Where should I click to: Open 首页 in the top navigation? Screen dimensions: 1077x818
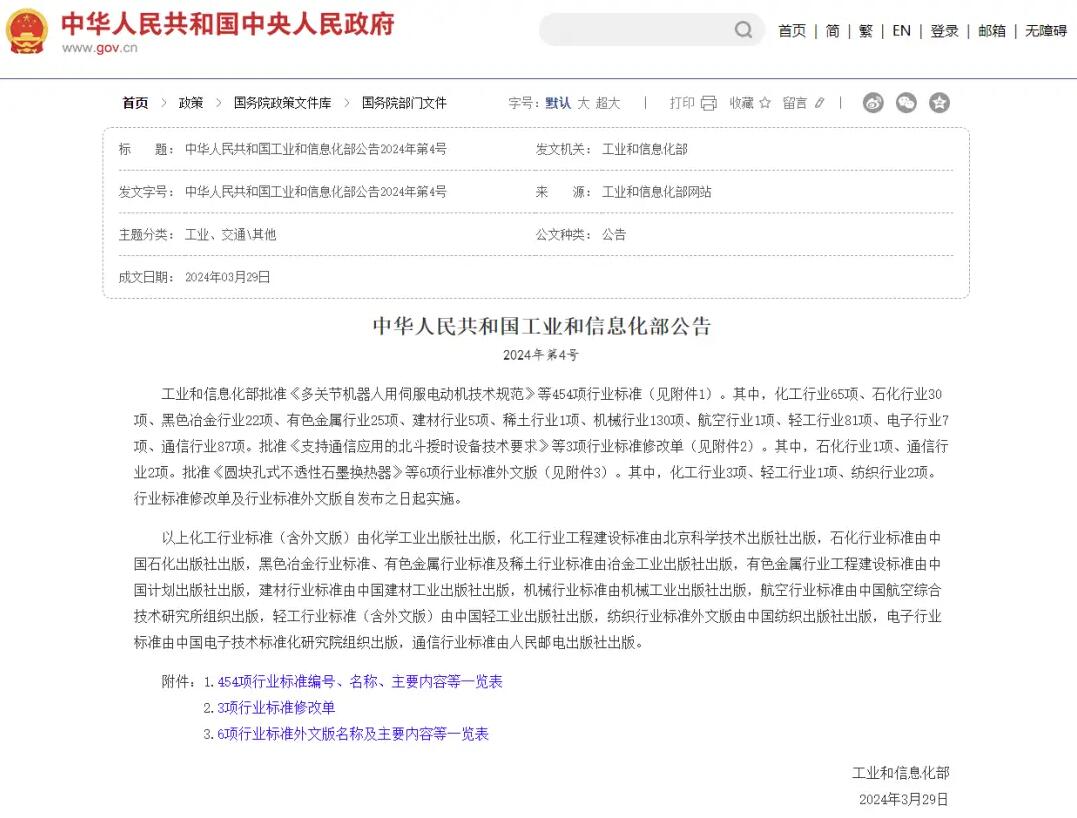tap(792, 31)
